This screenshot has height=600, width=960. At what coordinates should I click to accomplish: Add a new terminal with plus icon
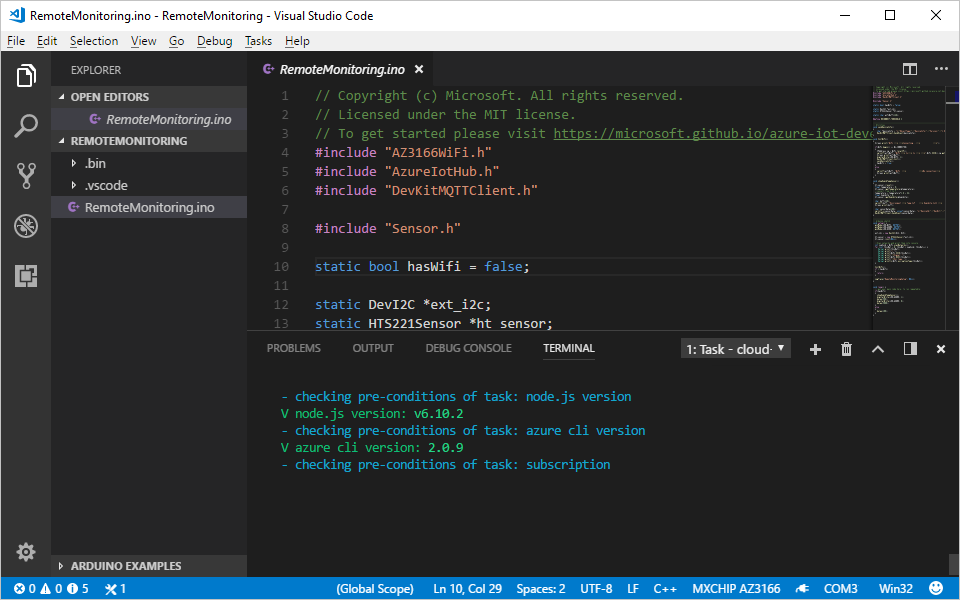[x=815, y=349]
